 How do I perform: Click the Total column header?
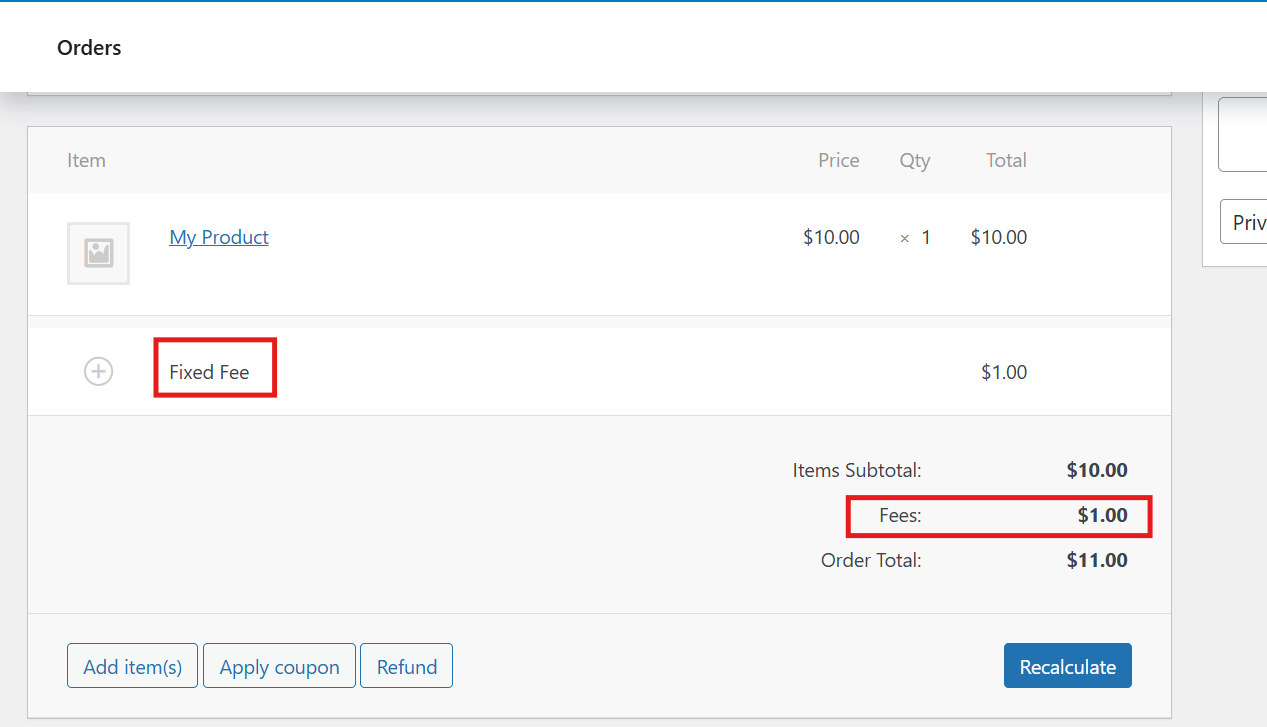pyautogui.click(x=1006, y=159)
